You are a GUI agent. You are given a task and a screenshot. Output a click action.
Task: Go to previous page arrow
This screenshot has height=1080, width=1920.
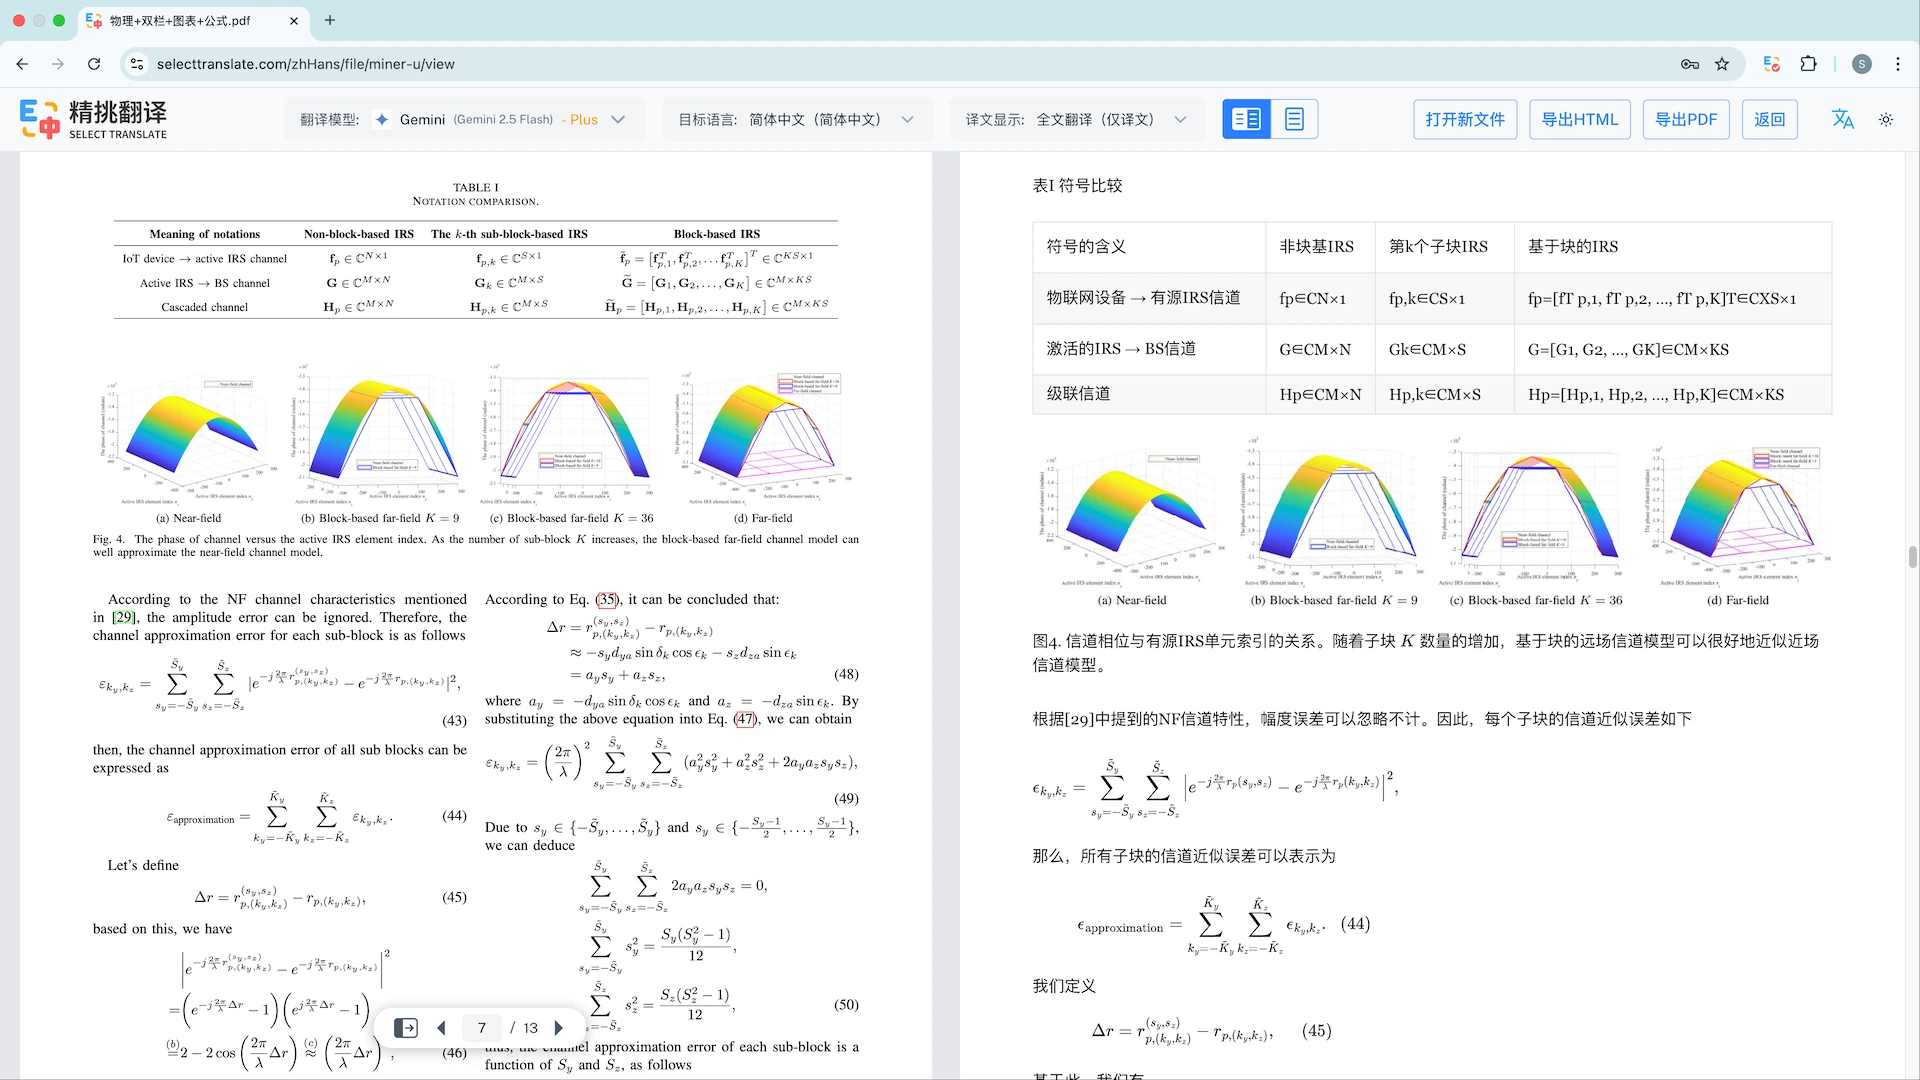coord(441,1028)
